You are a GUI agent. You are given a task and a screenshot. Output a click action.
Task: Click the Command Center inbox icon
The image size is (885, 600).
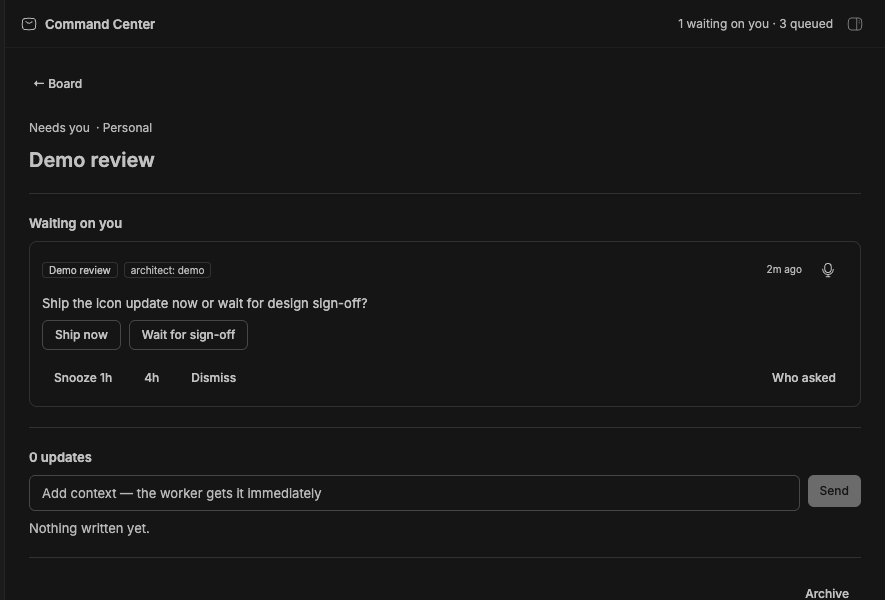29,24
